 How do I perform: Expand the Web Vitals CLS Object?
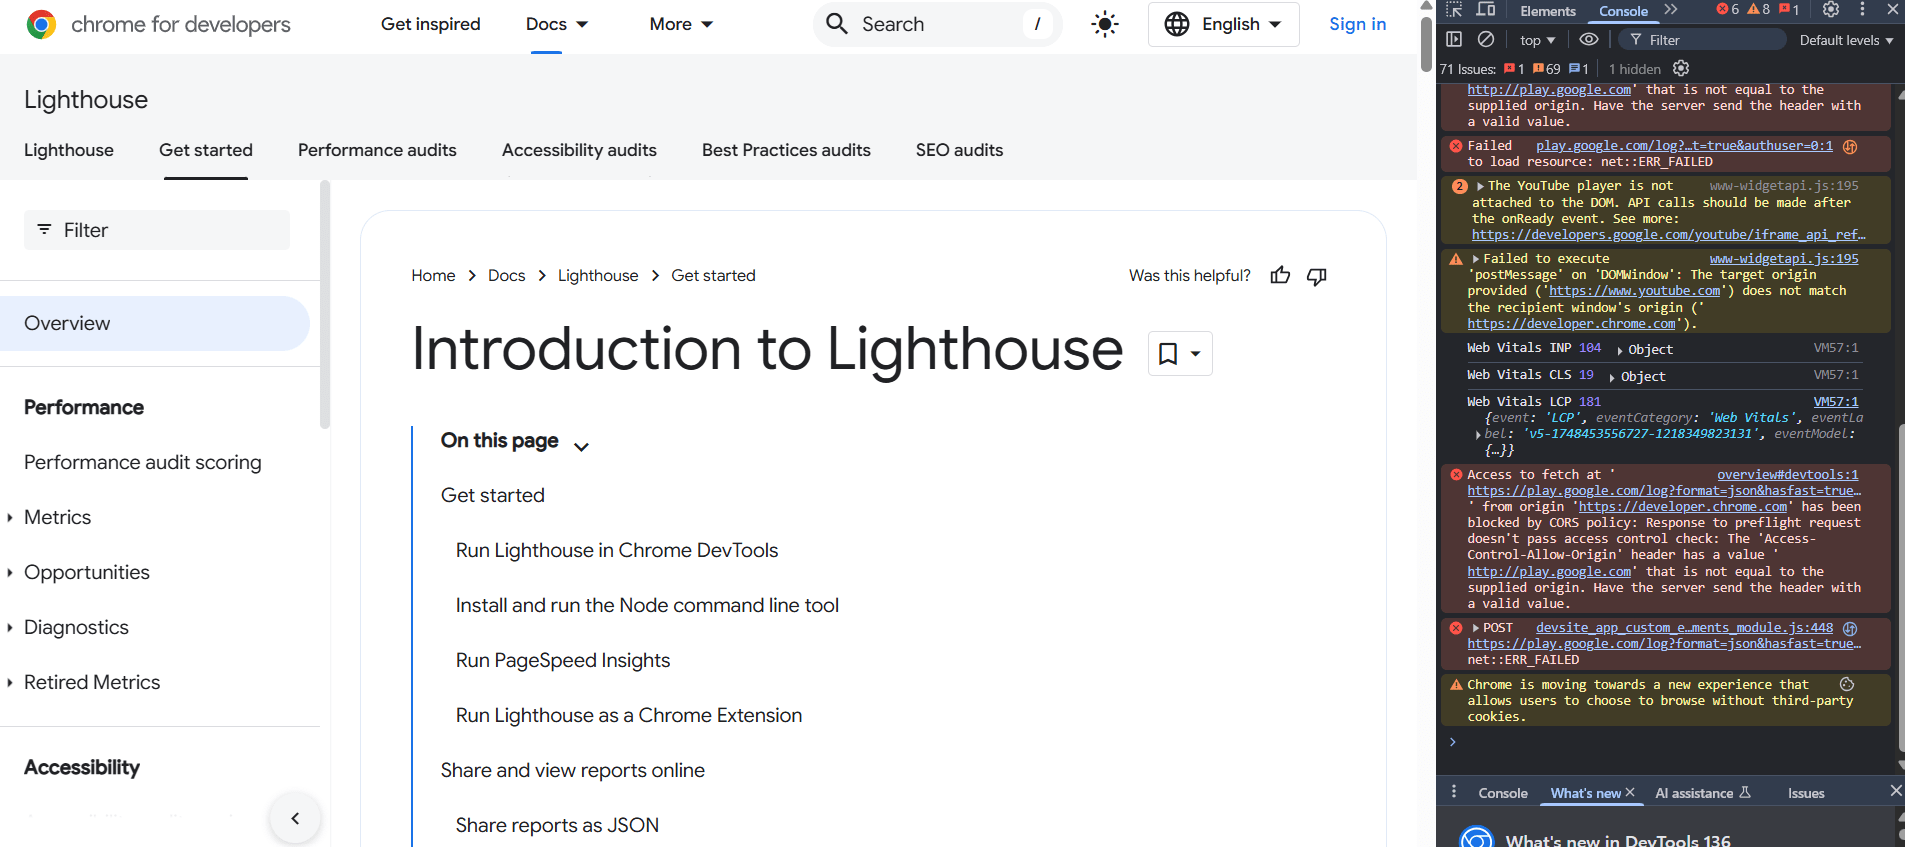tap(1612, 377)
